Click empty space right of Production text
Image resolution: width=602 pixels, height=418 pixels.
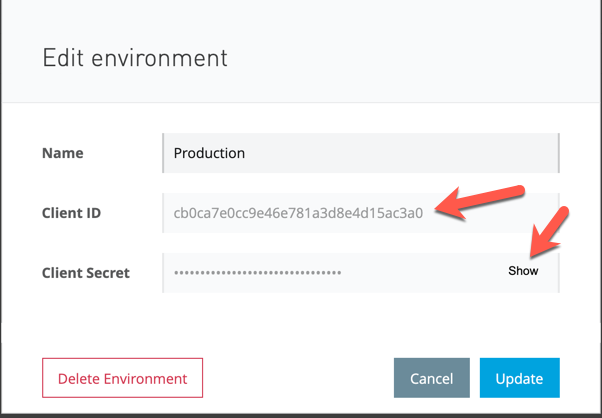tap(420, 154)
